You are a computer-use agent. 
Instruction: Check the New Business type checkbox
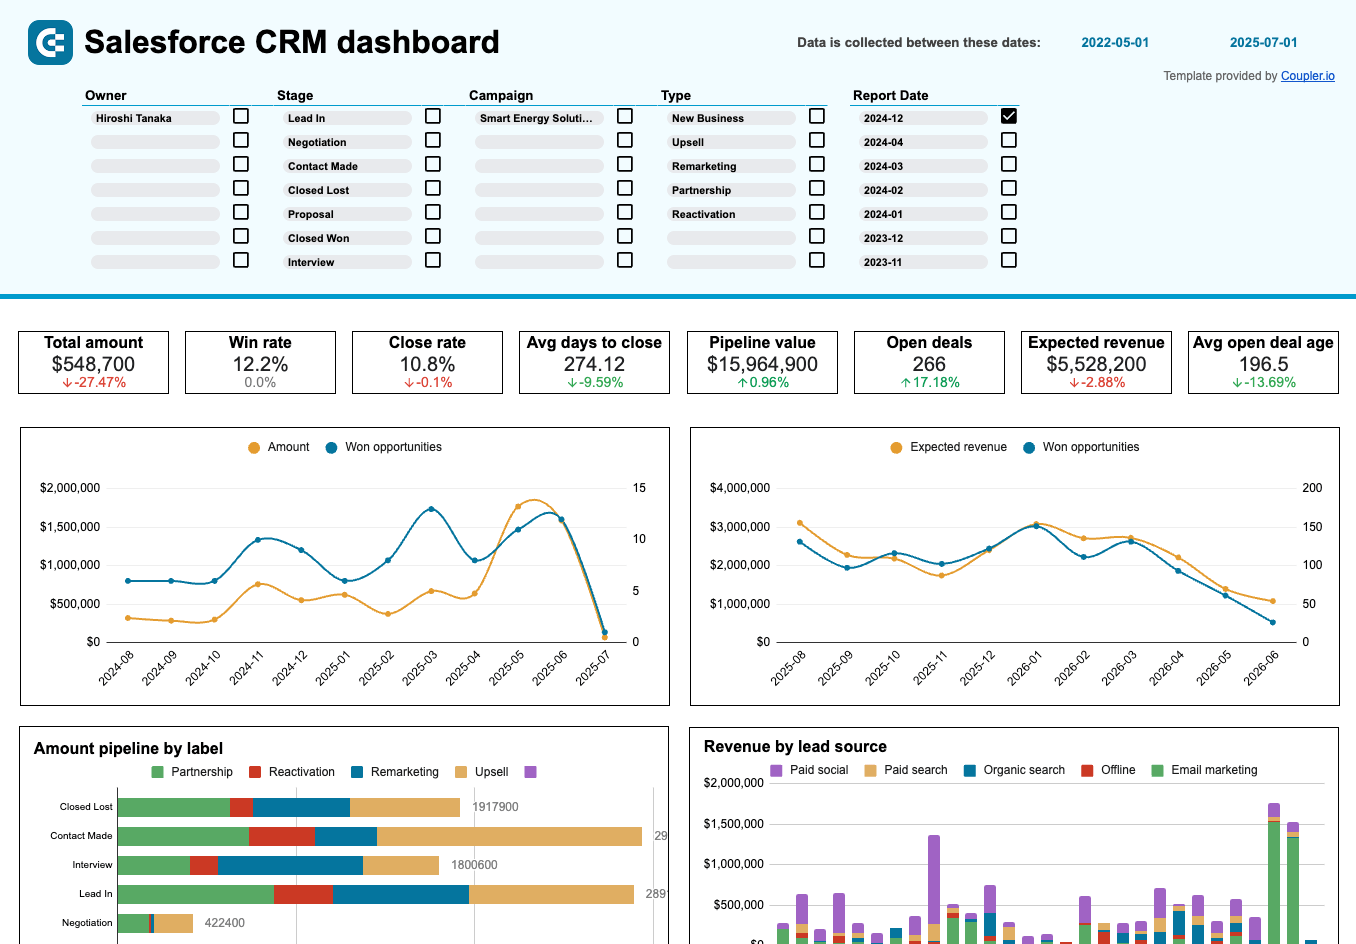pyautogui.click(x=817, y=116)
